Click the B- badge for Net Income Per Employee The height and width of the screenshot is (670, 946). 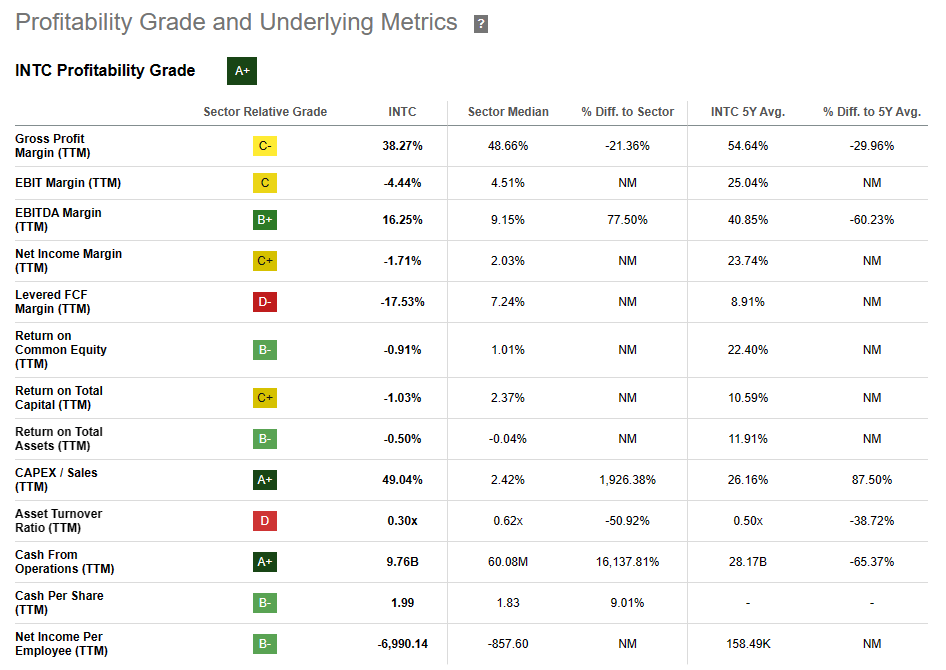[x=265, y=644]
